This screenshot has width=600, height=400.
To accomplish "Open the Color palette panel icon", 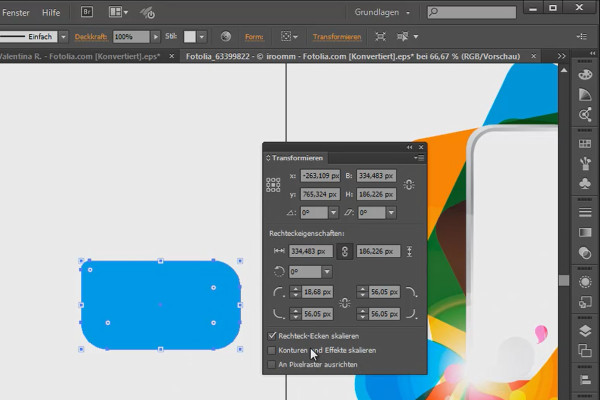I will [585, 74].
